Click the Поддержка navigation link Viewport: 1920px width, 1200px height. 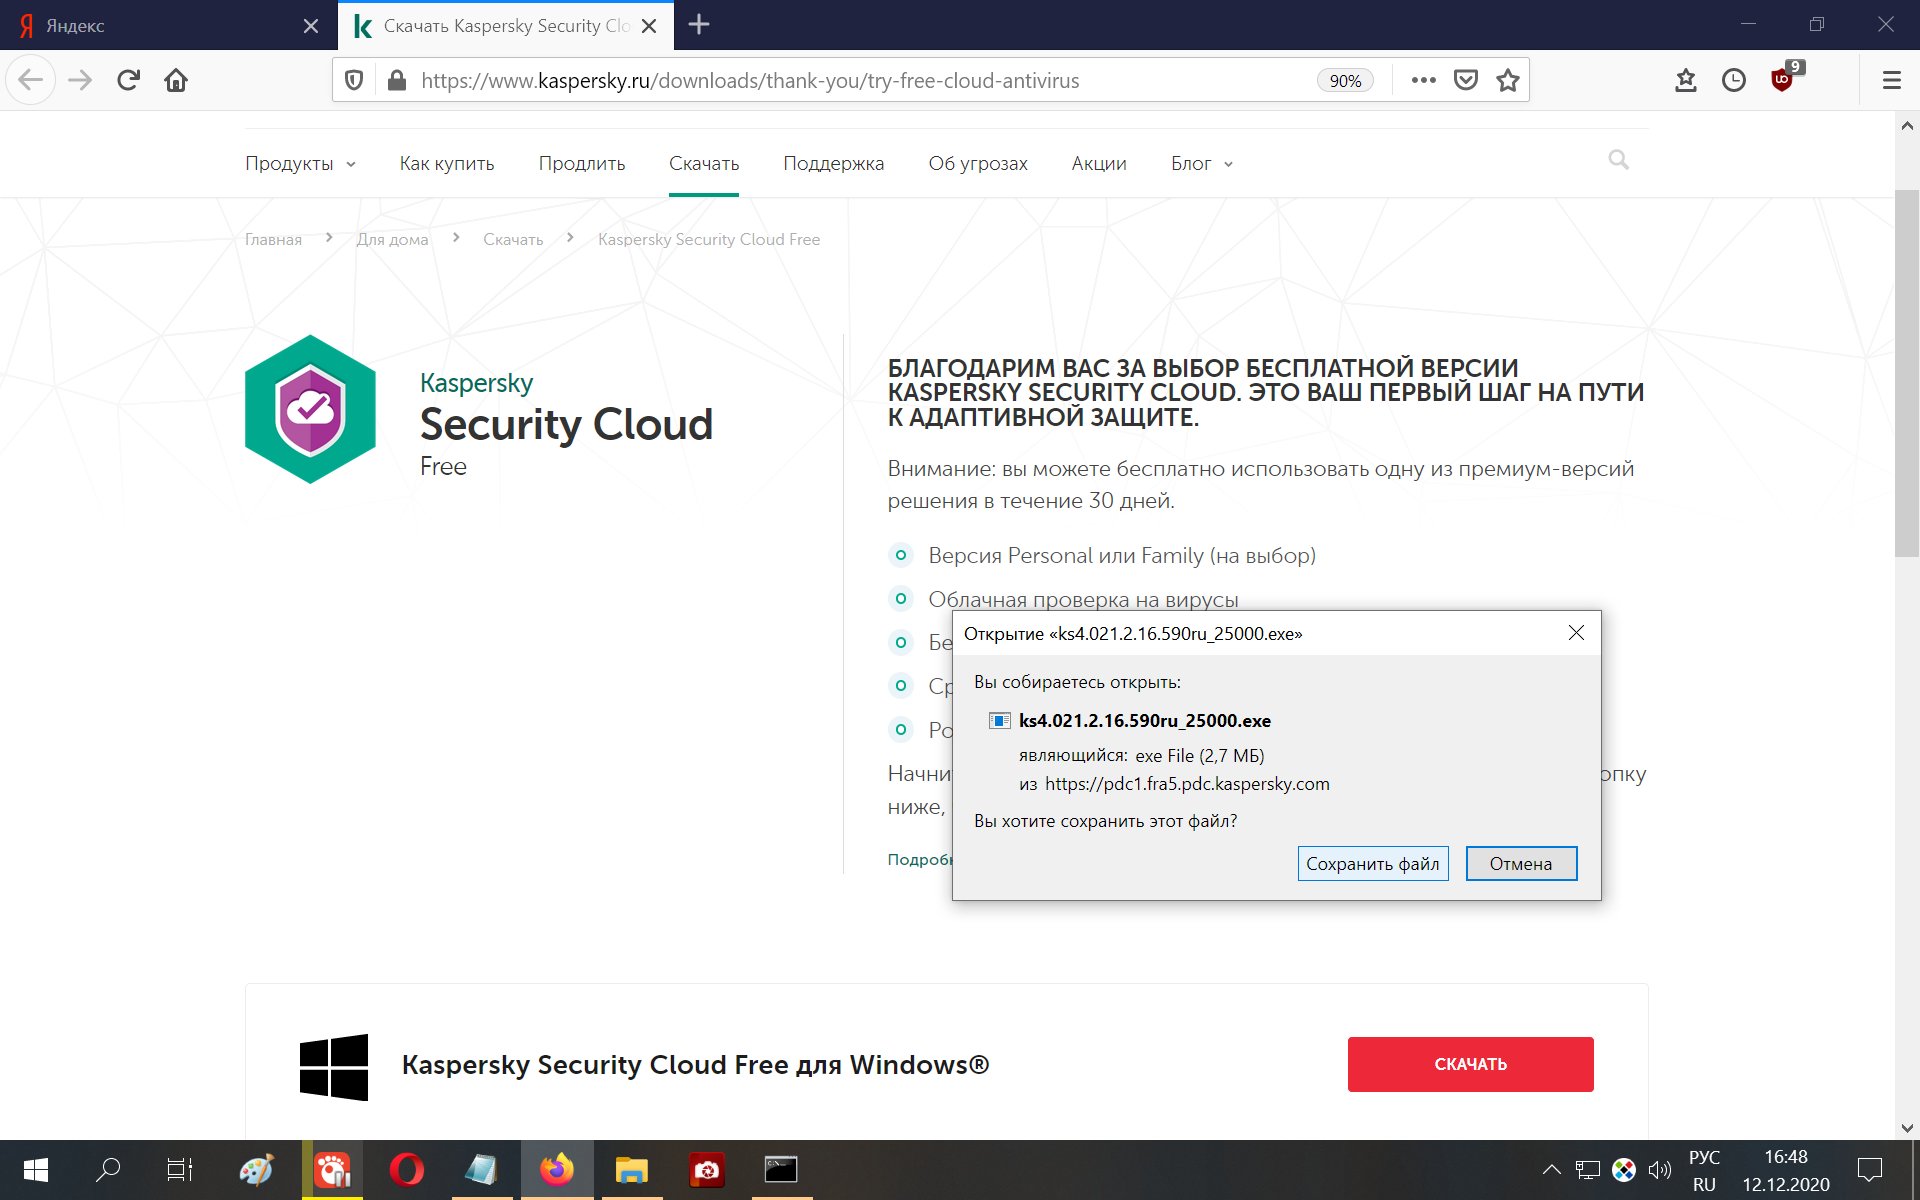pyautogui.click(x=832, y=163)
